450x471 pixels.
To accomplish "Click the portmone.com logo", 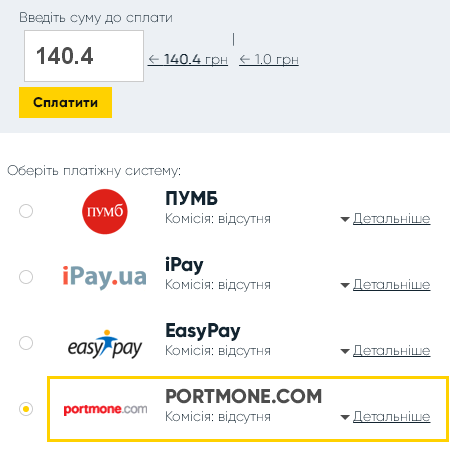I will (105, 409).
